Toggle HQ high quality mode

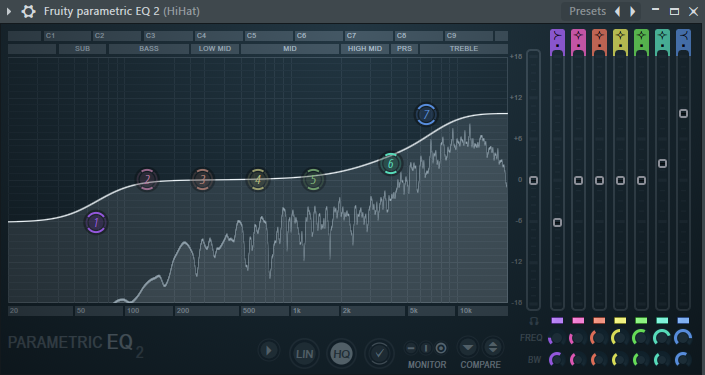click(342, 354)
